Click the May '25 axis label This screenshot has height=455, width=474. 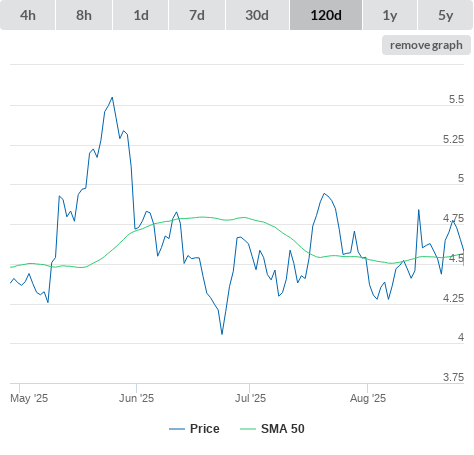click(29, 398)
